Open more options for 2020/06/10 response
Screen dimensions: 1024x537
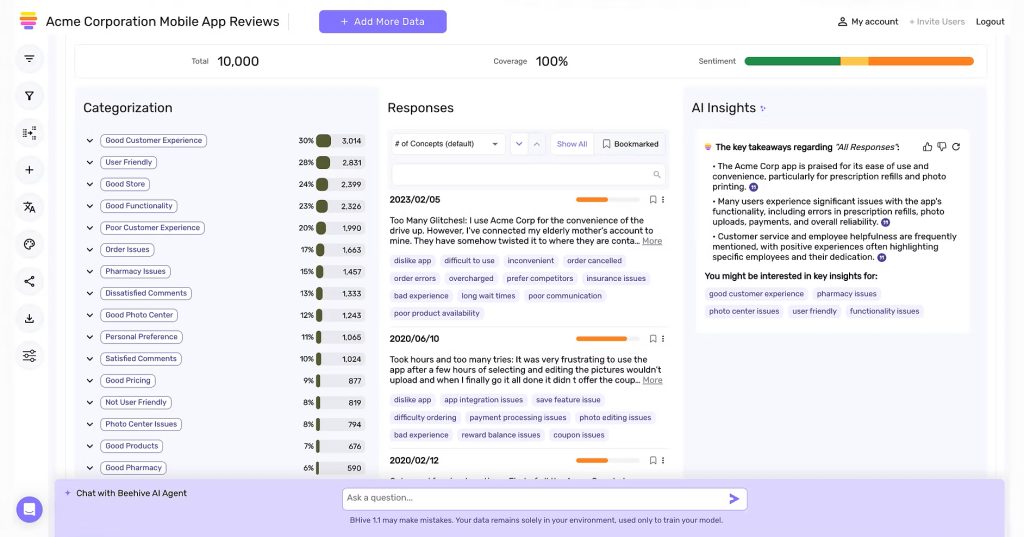[x=663, y=339]
